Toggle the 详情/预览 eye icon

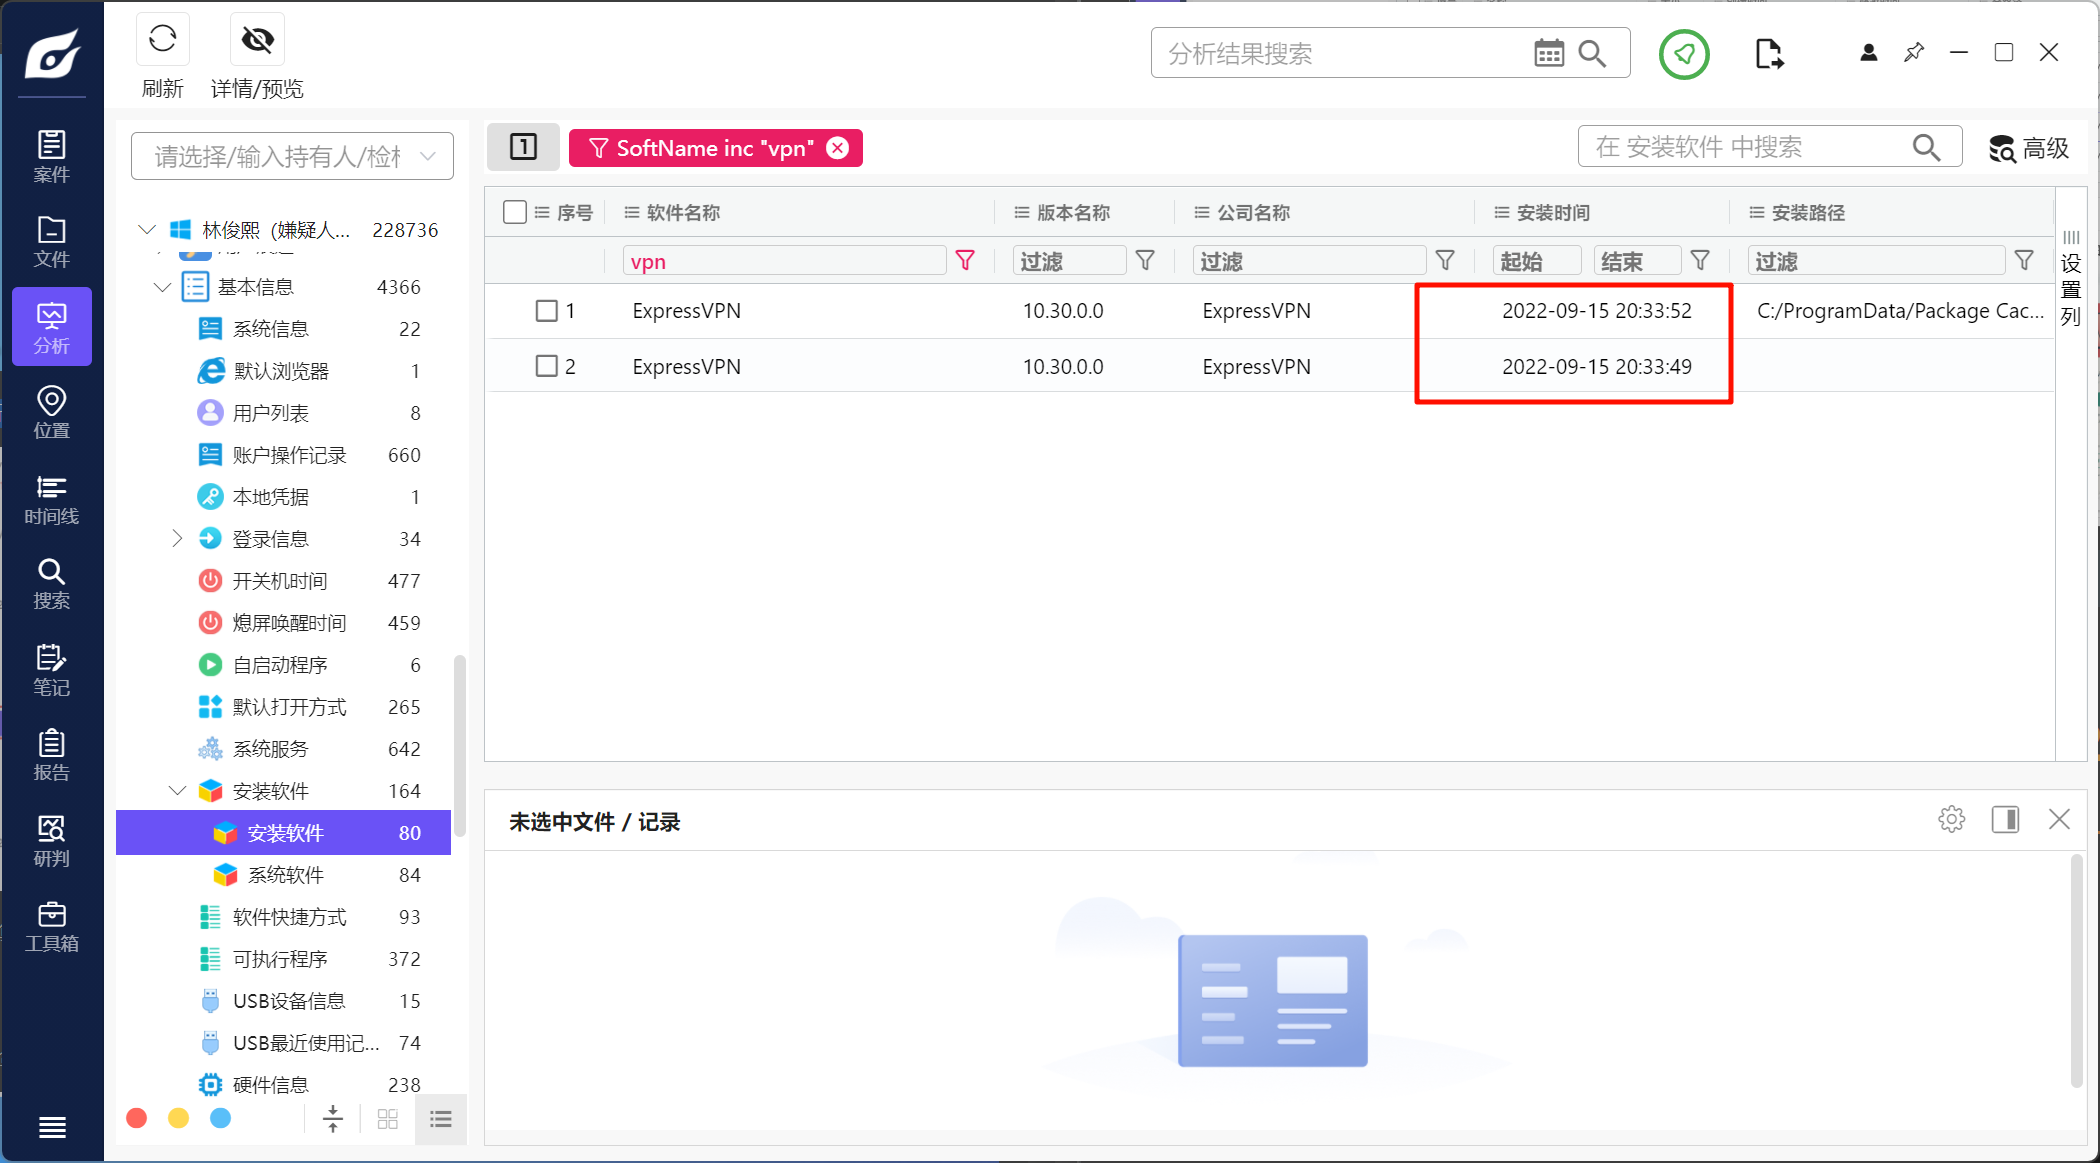click(x=257, y=40)
